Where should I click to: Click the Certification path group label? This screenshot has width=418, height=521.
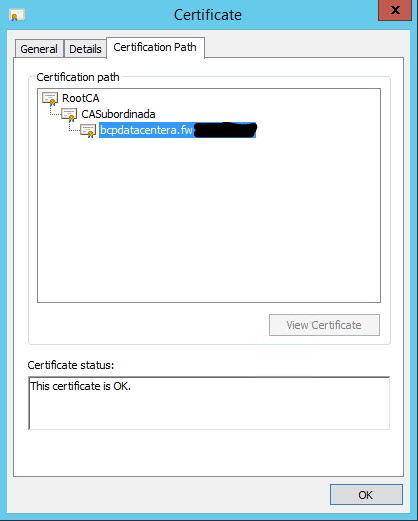[x=78, y=77]
